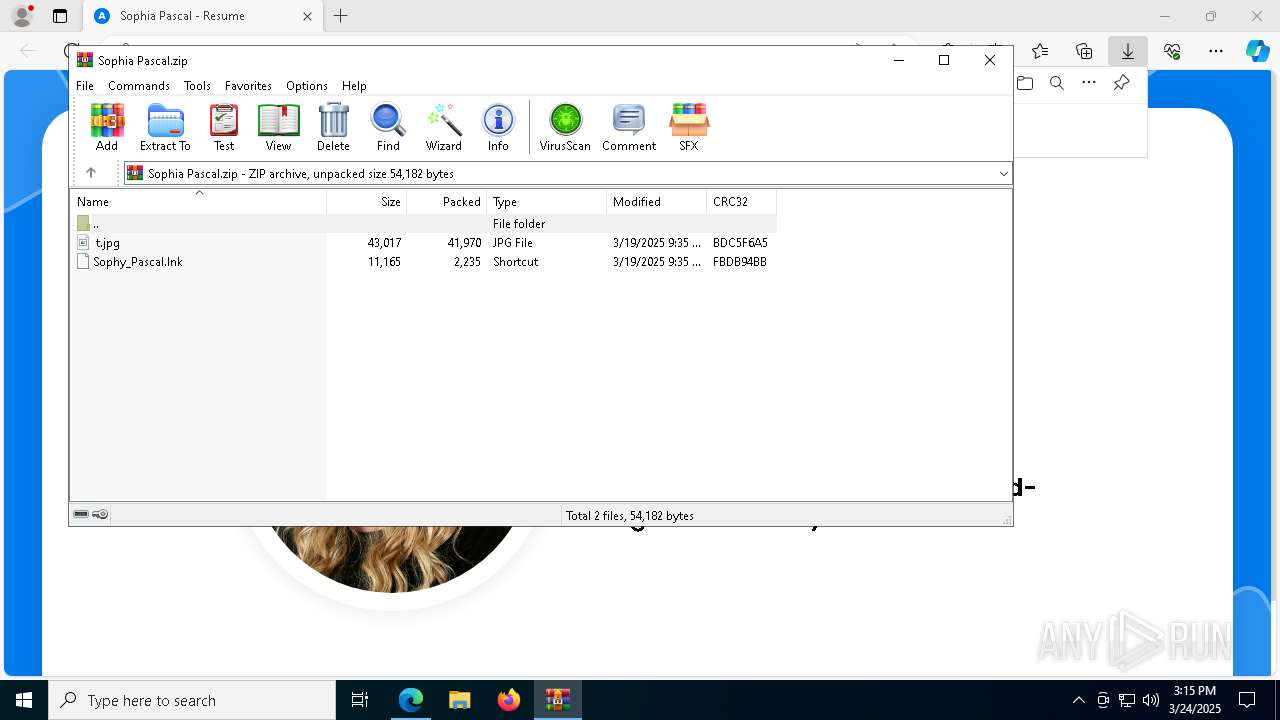This screenshot has width=1280, height=720.
Task: Open the Help menu
Action: [x=354, y=86]
